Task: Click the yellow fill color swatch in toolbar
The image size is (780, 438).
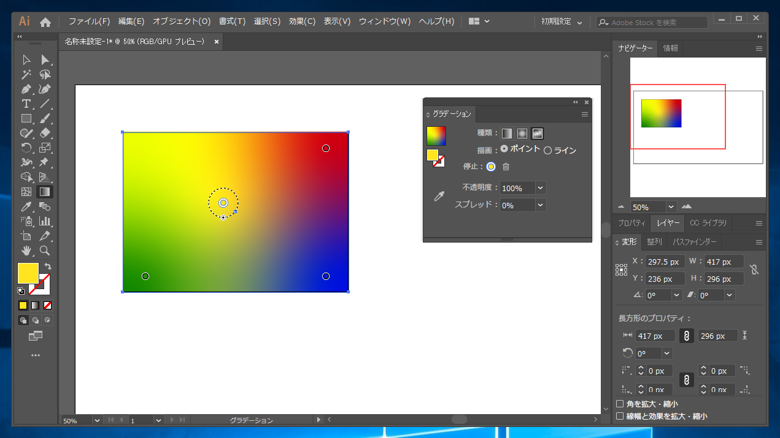Action: coord(28,273)
